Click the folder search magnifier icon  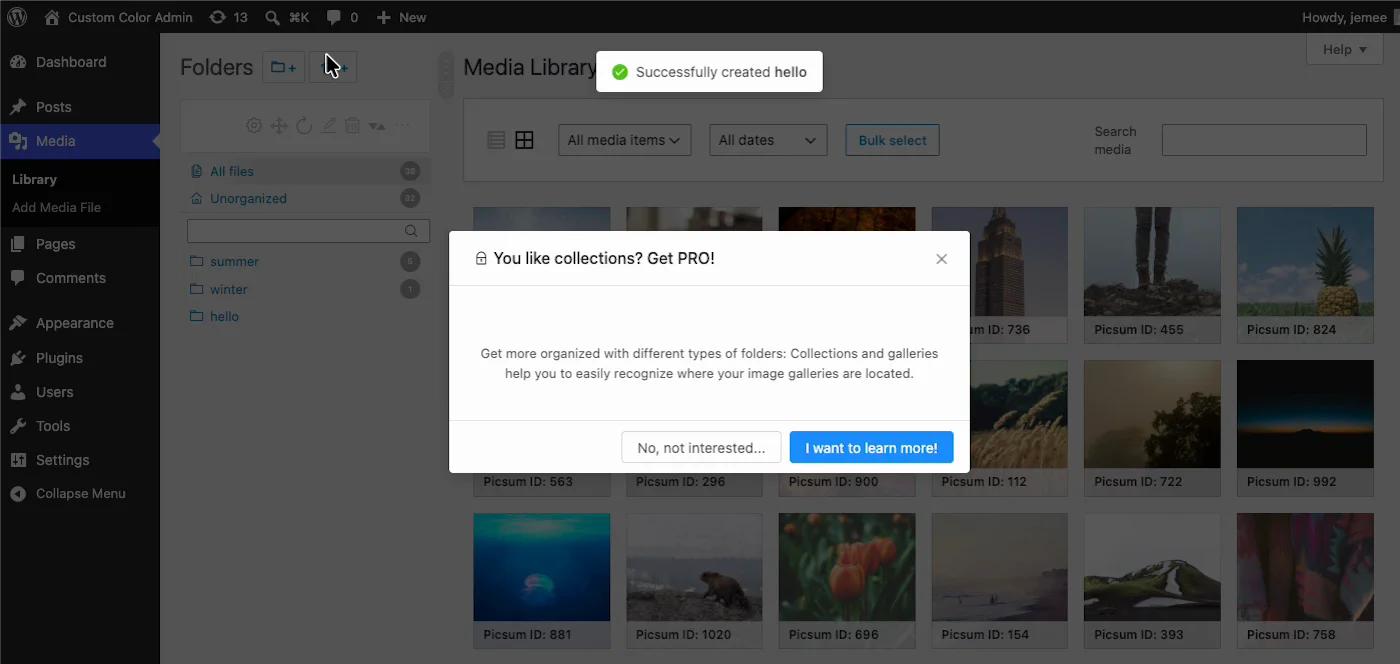pos(411,231)
